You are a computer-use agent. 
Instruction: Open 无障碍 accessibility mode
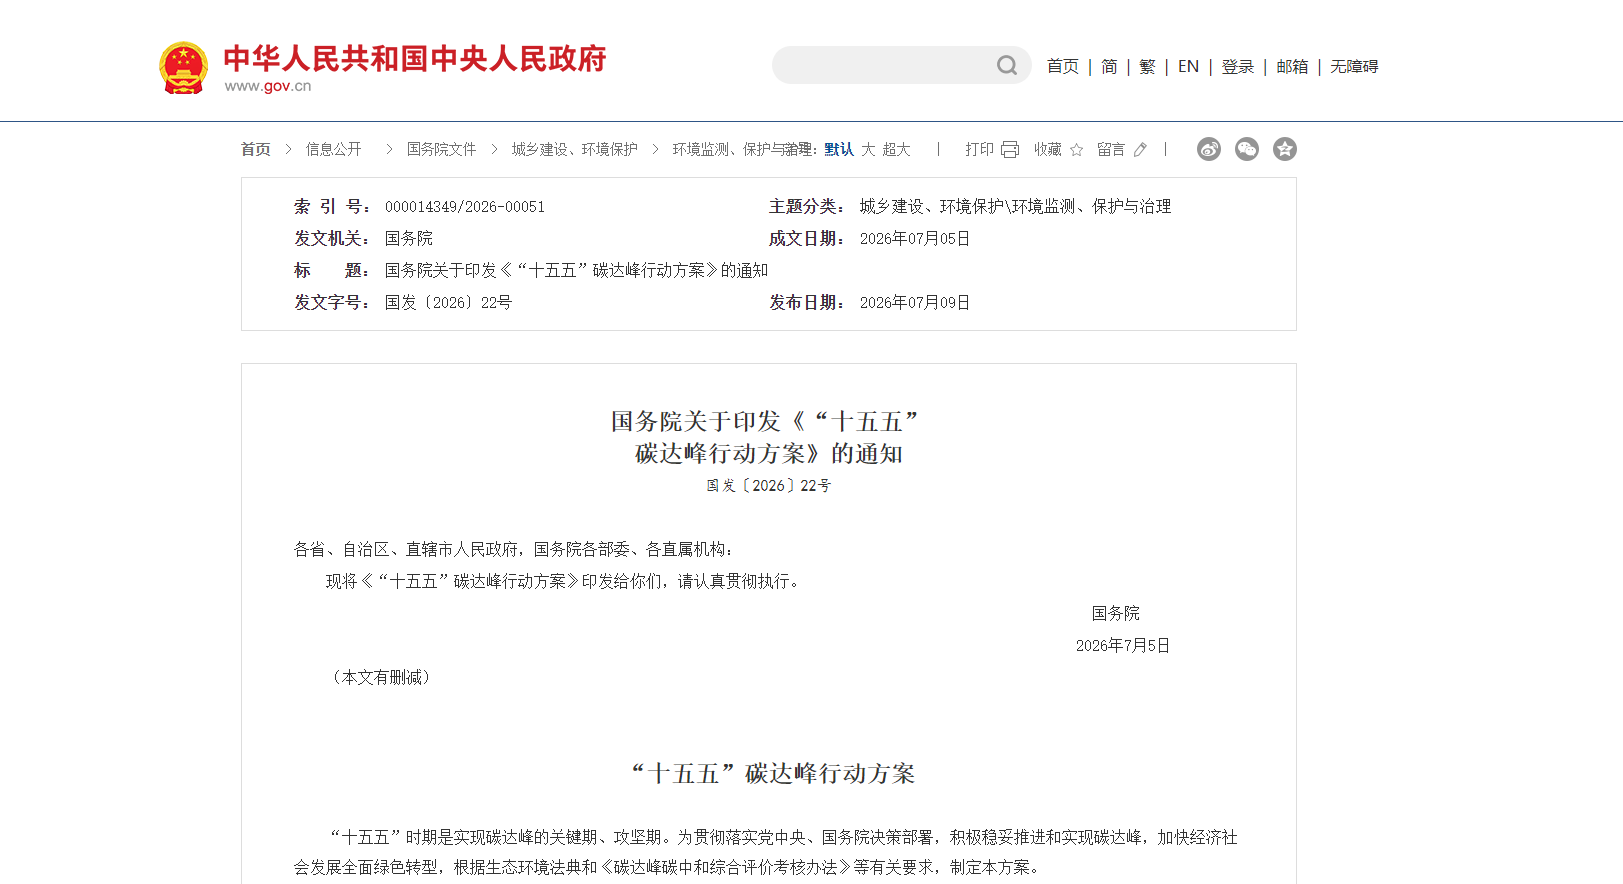(x=1354, y=66)
